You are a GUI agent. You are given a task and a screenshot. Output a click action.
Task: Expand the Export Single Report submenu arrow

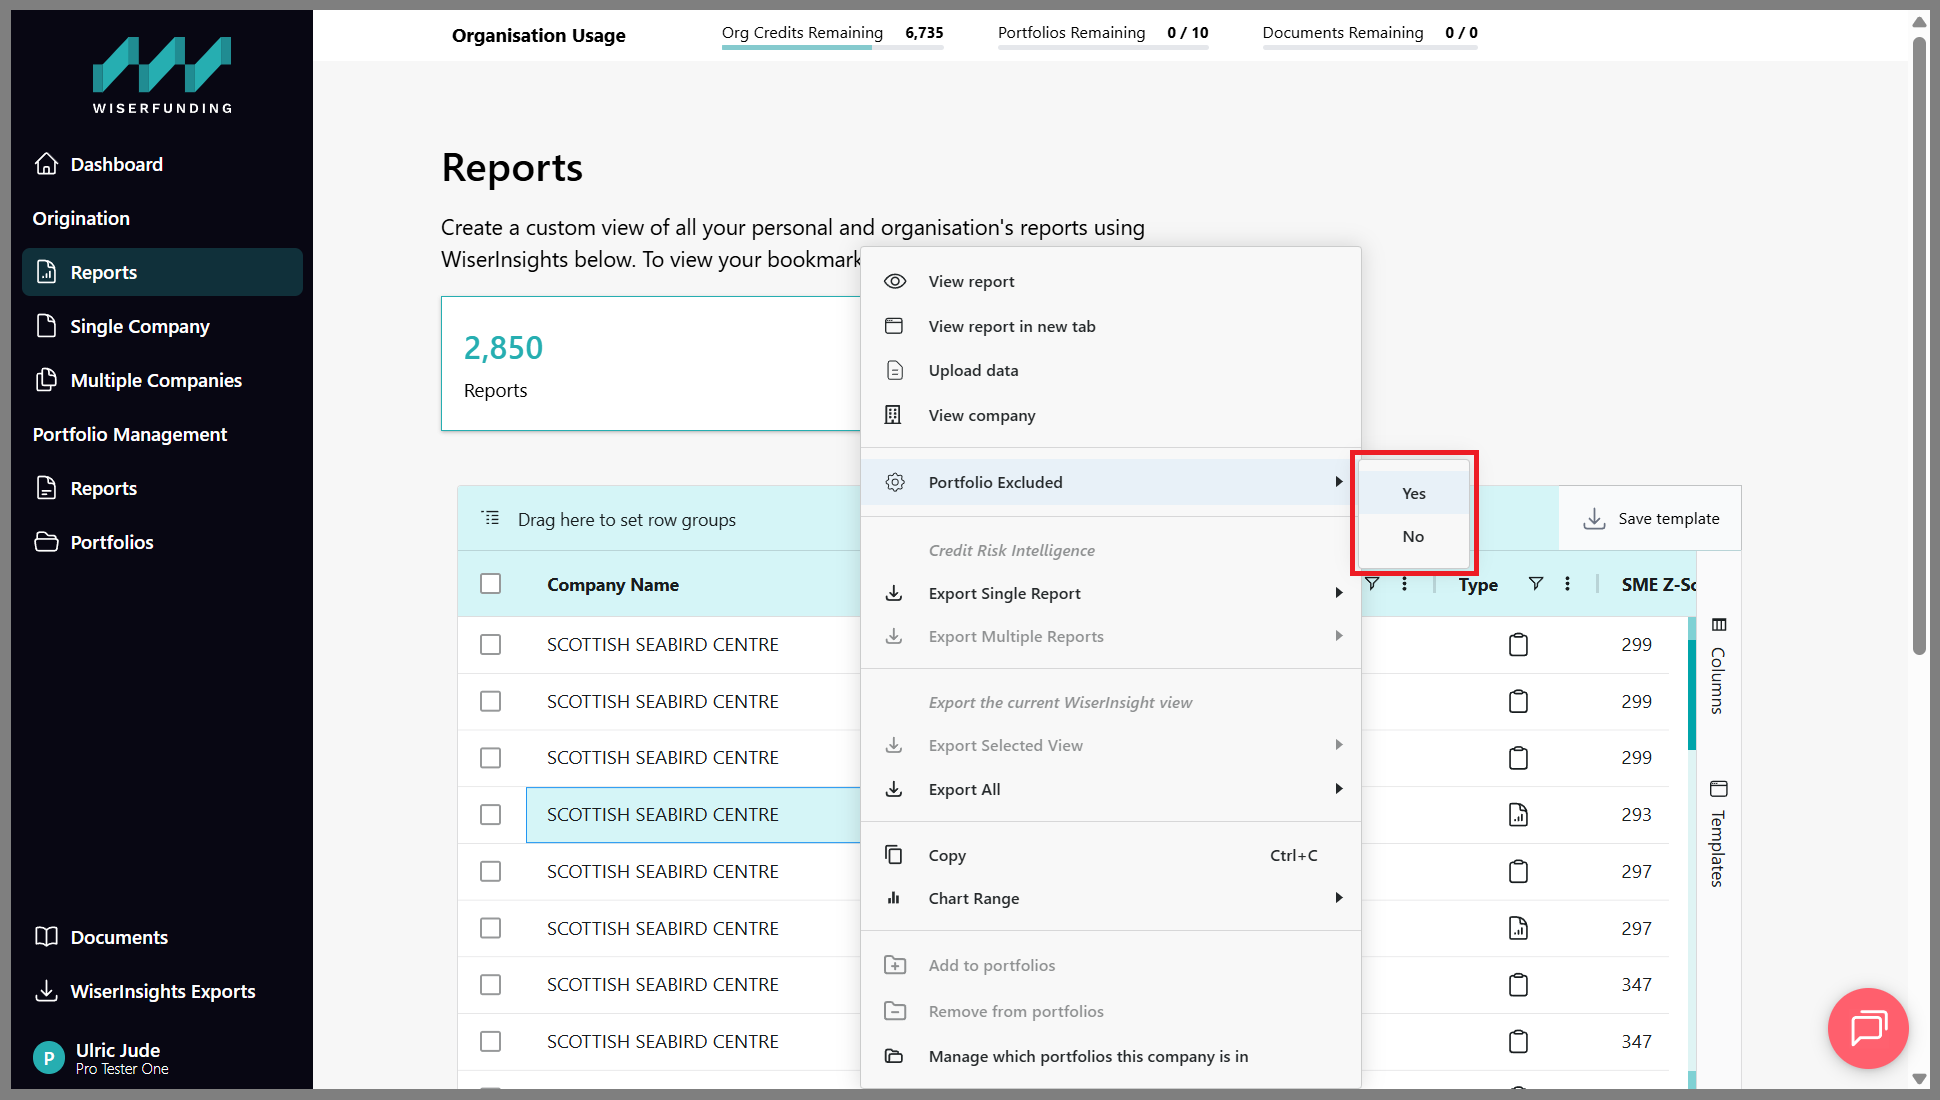(1338, 593)
